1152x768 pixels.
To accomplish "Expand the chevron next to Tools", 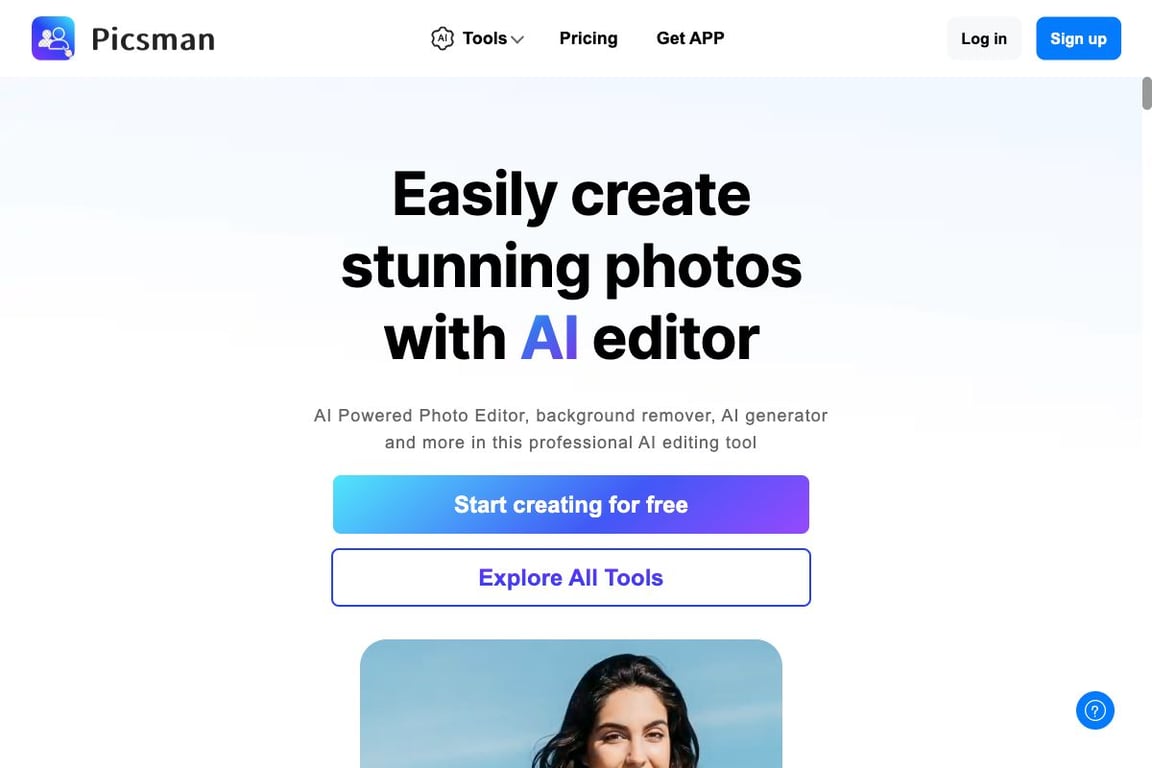I will tap(517, 40).
